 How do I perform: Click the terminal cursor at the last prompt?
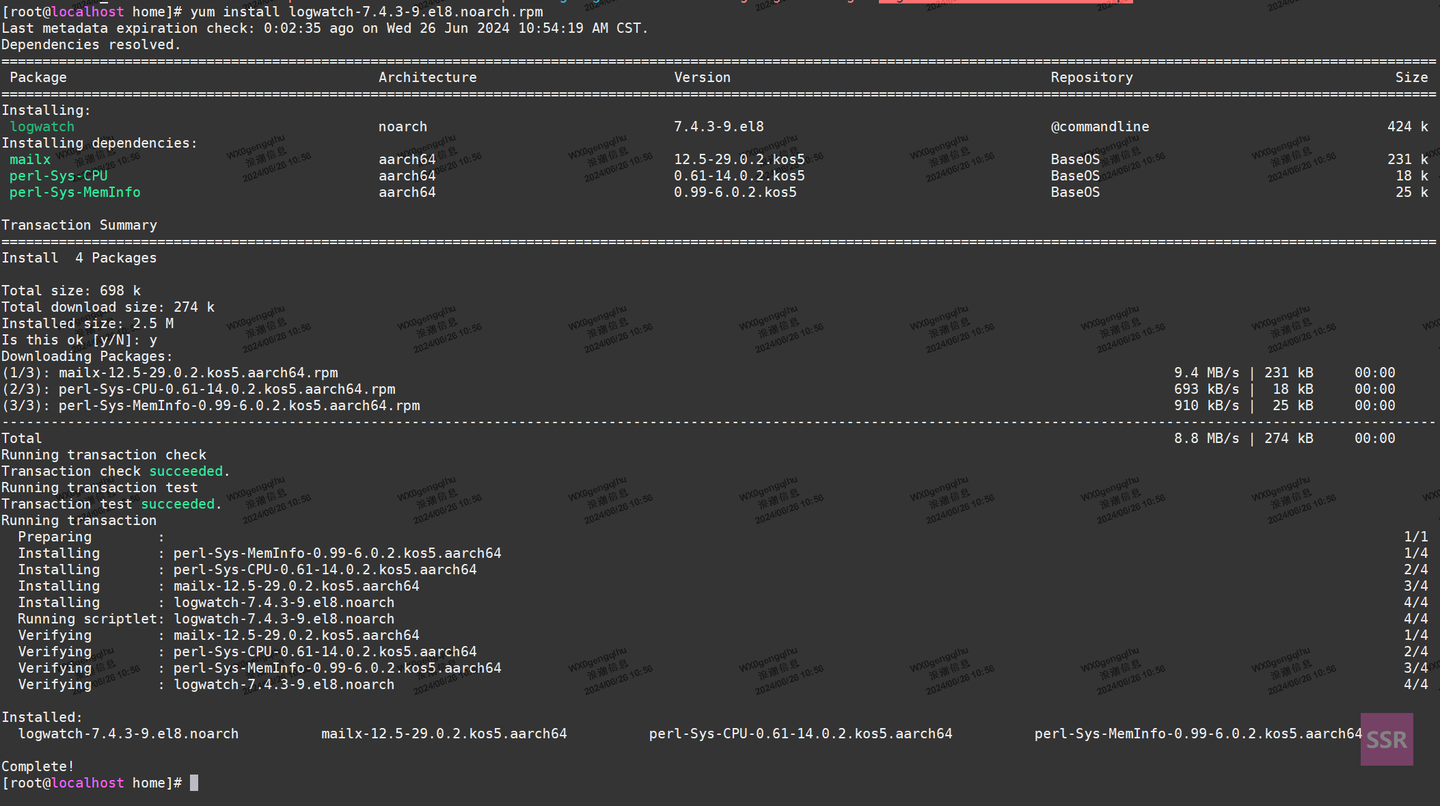194,783
